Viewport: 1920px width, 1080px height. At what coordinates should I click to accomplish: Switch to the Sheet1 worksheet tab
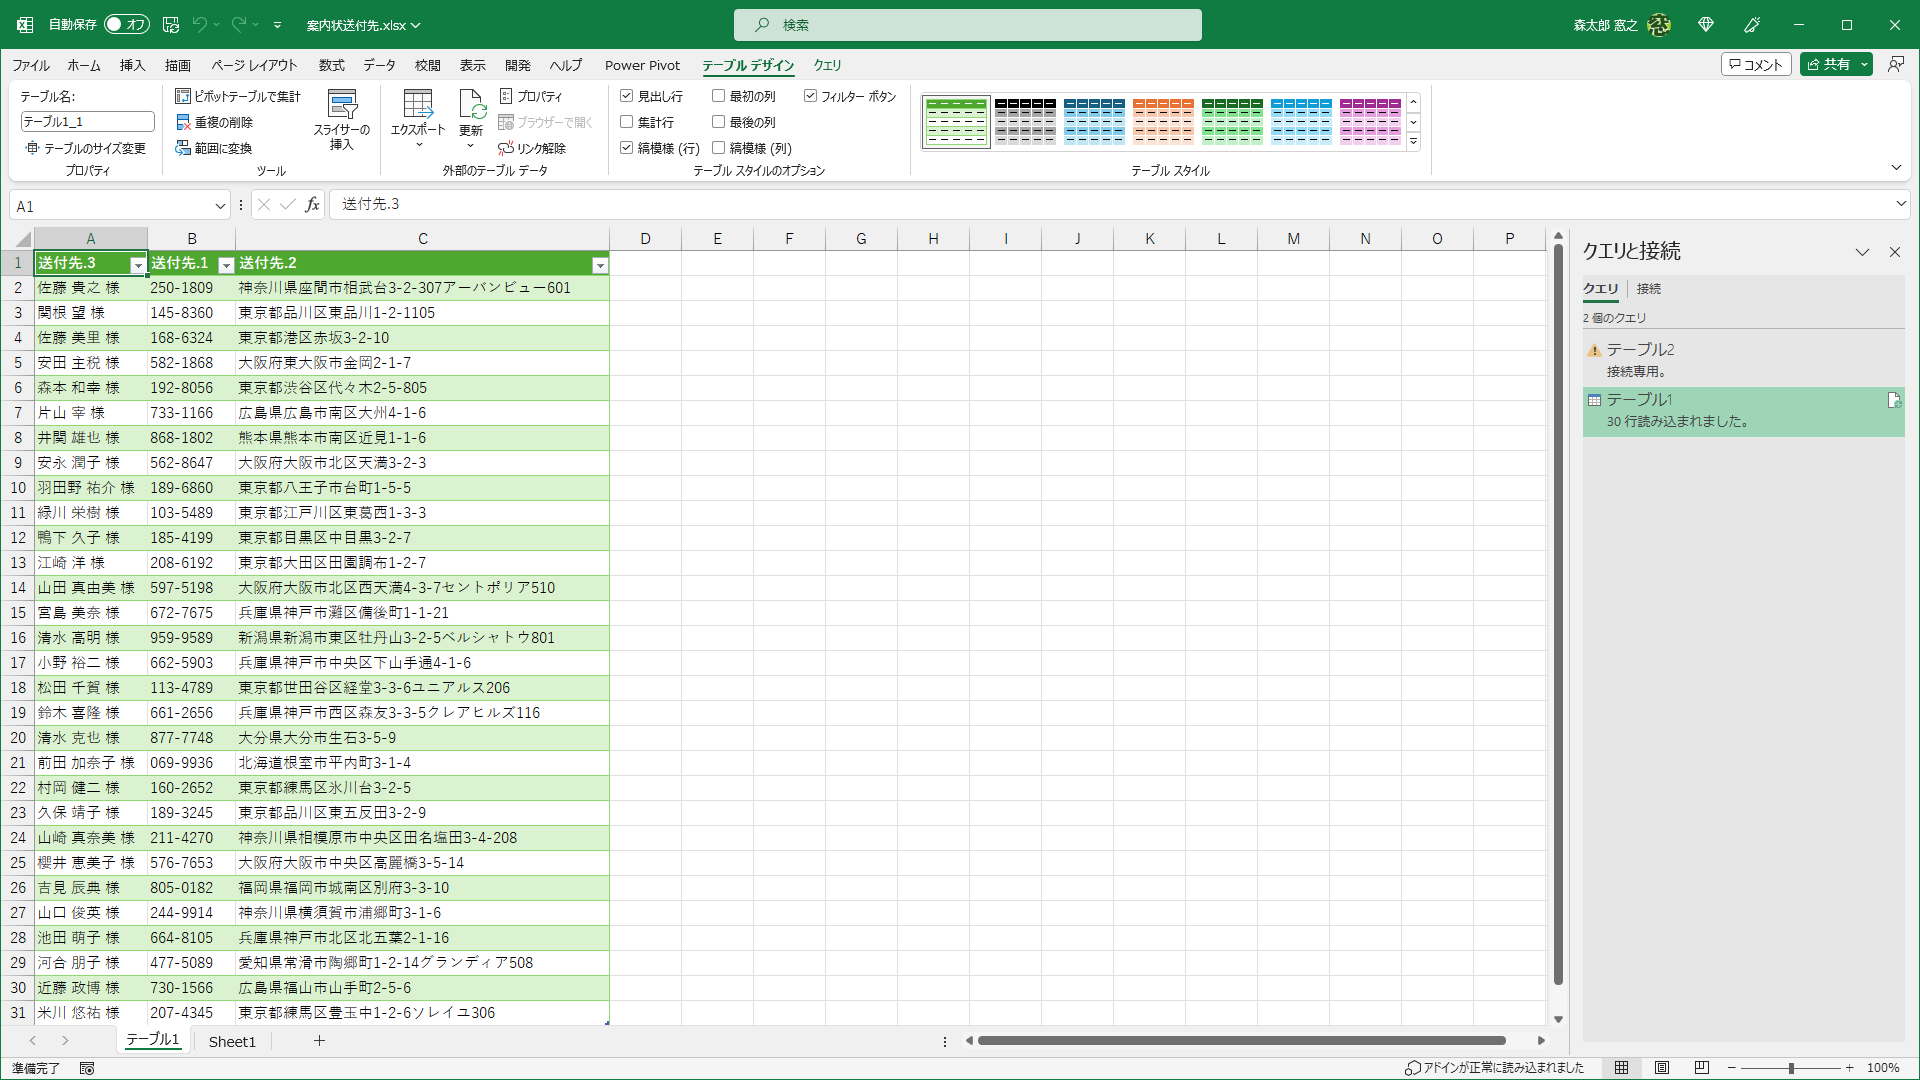pyautogui.click(x=232, y=1041)
